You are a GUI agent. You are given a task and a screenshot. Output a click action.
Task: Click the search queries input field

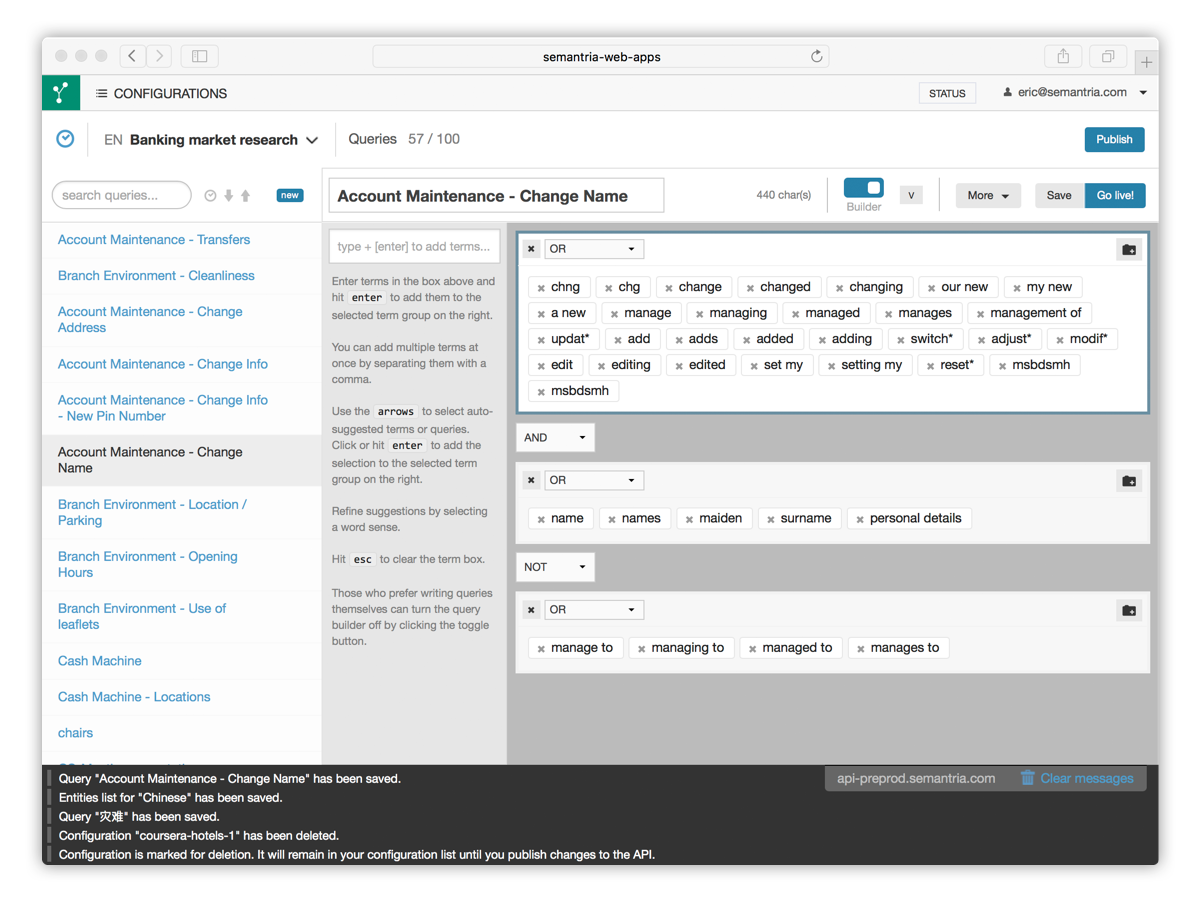click(x=121, y=195)
